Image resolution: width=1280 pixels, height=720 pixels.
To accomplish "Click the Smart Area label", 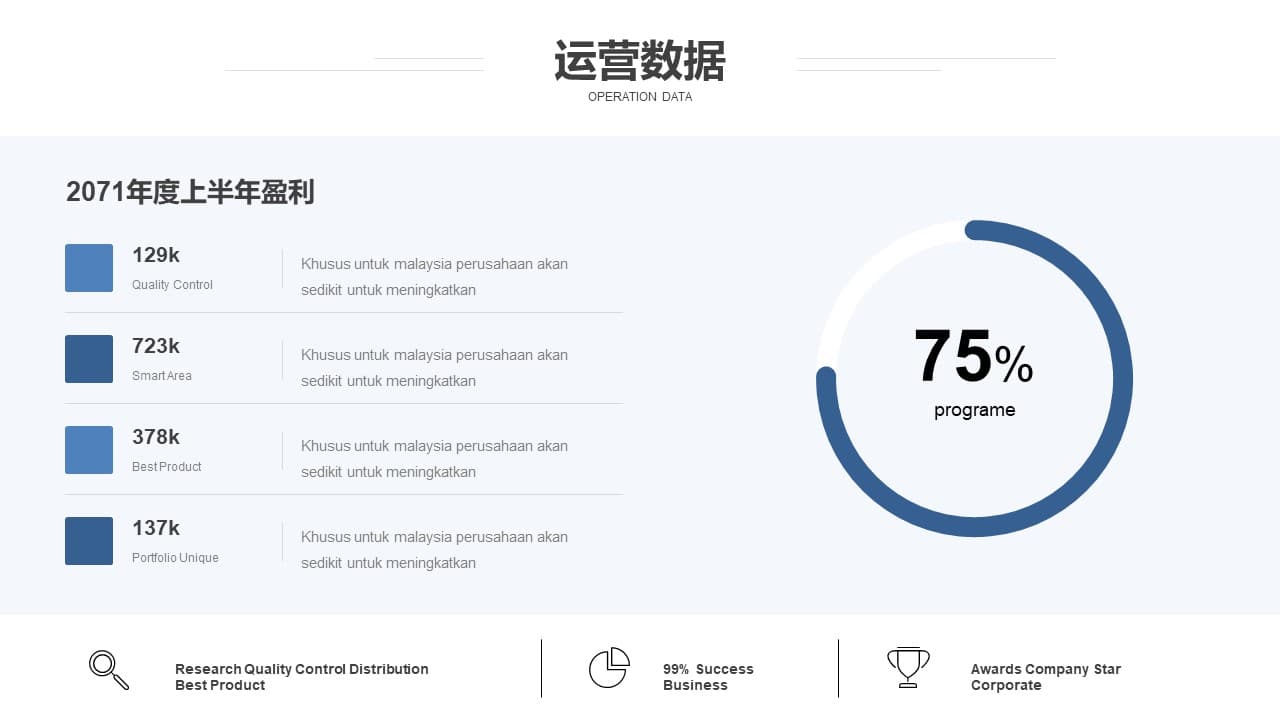I will click(x=162, y=376).
